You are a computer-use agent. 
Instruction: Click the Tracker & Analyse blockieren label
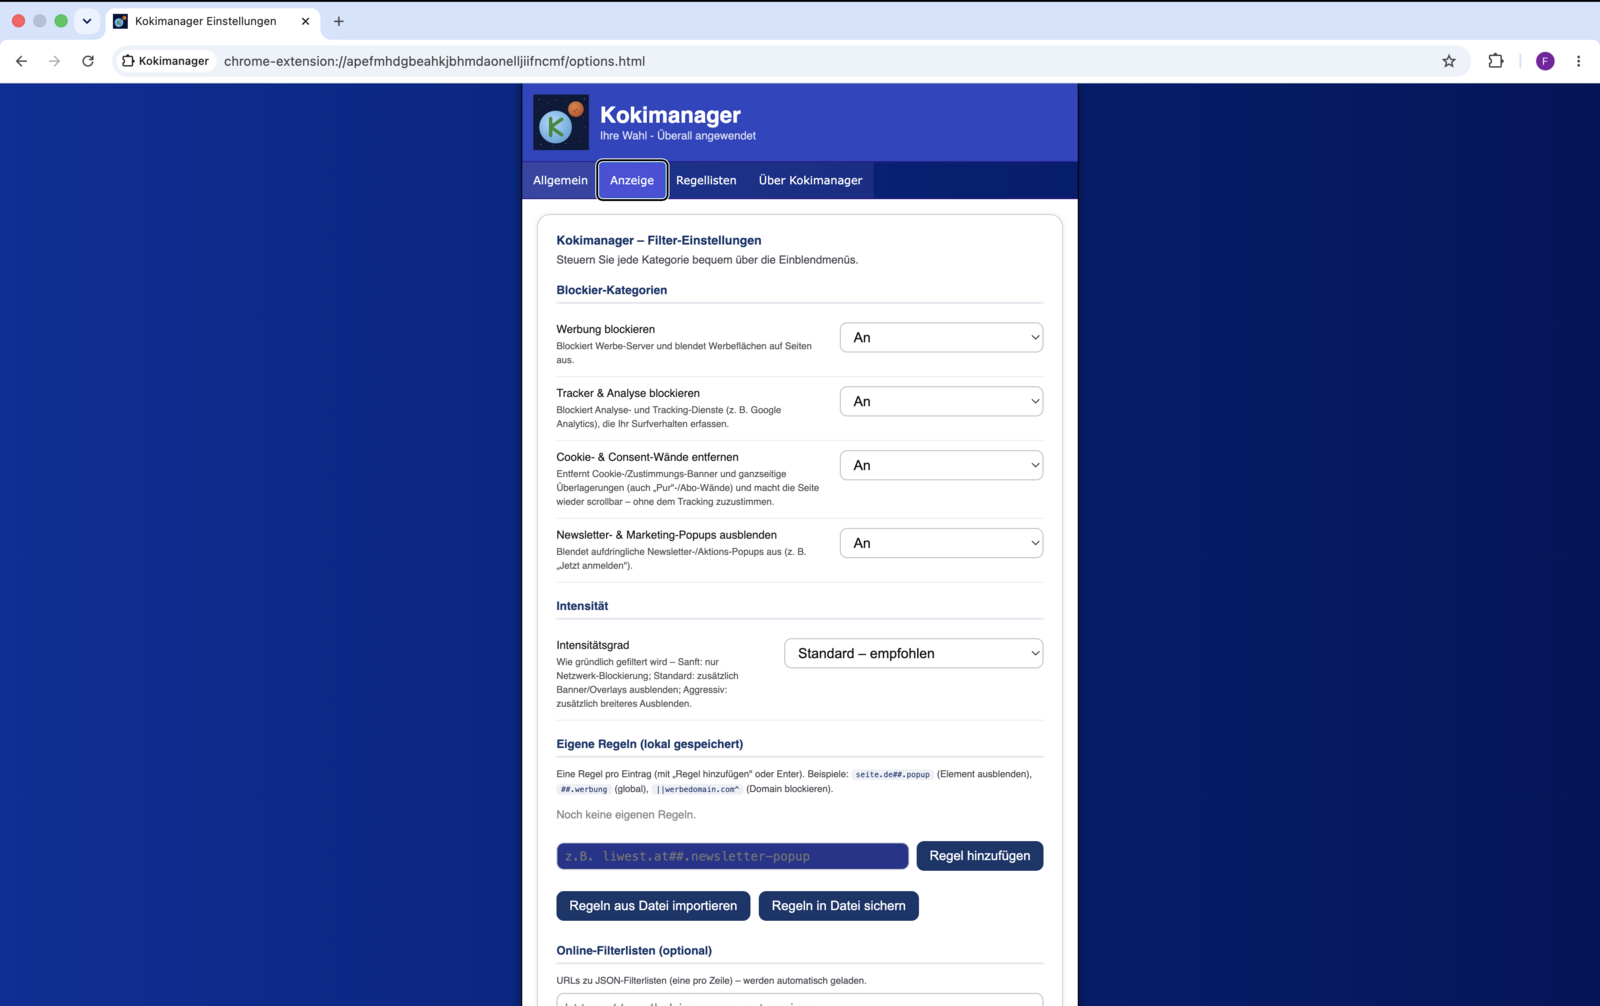[x=628, y=393]
